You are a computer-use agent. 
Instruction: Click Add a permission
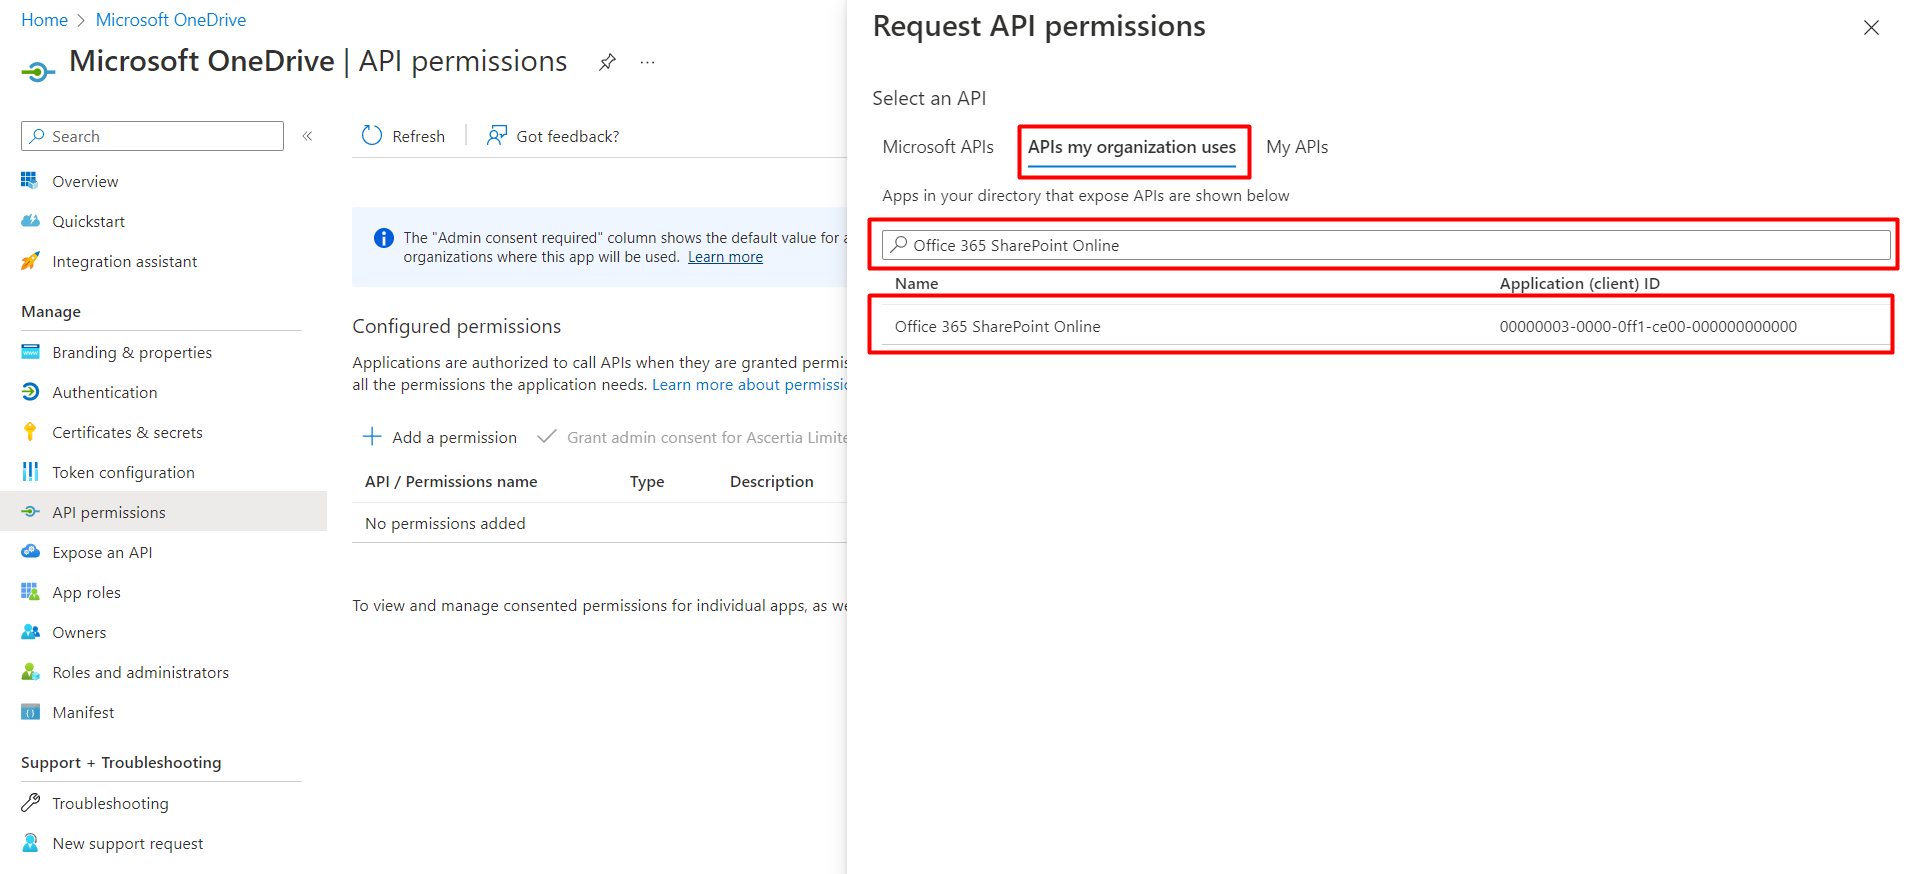(x=440, y=437)
